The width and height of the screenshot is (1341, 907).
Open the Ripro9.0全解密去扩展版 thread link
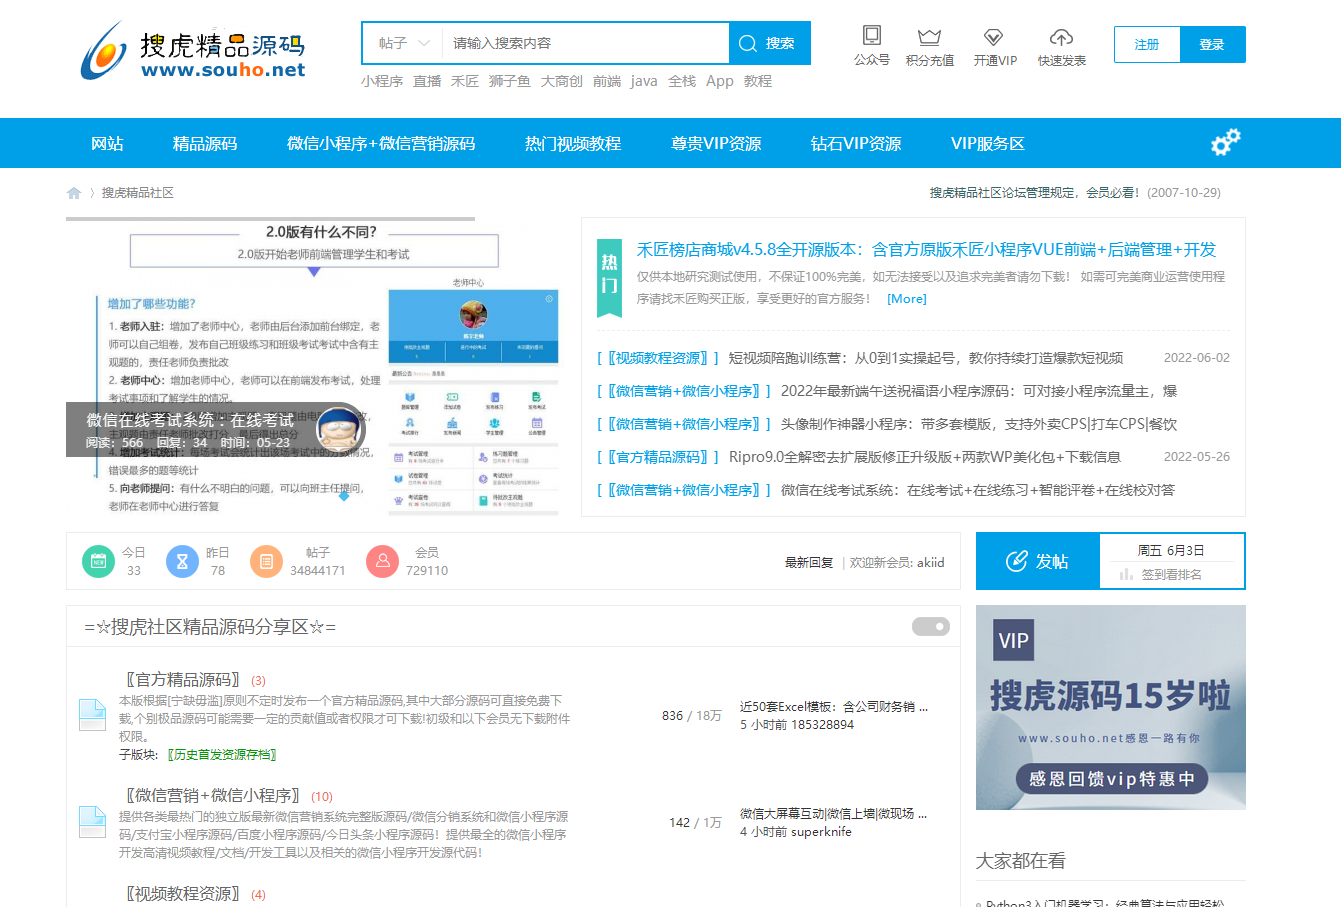[x=925, y=457]
